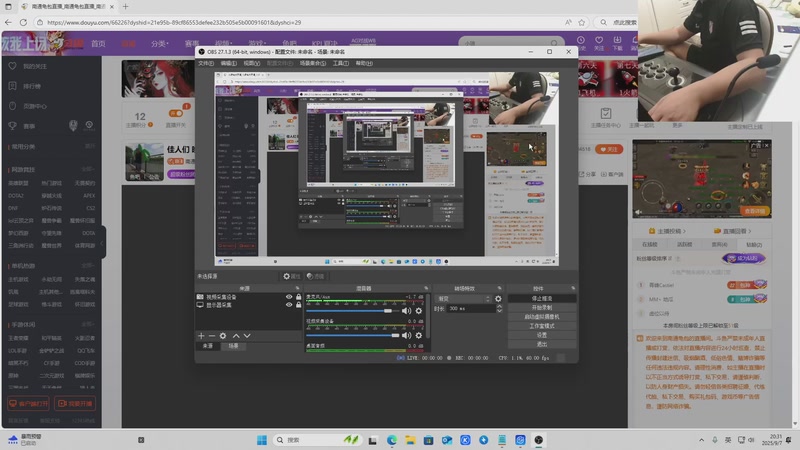
Task: Open 设置 settings from OBS controls
Action: [x=542, y=335]
